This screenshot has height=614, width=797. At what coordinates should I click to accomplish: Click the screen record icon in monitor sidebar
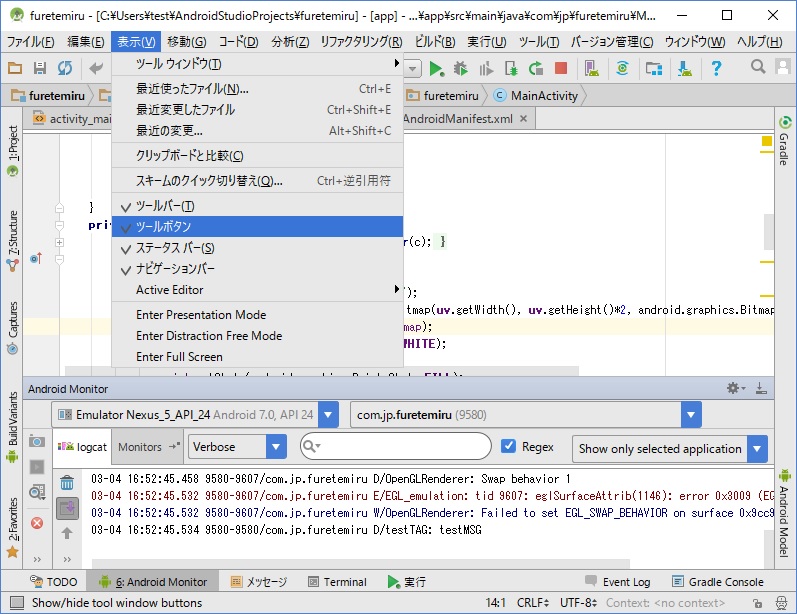point(37,467)
